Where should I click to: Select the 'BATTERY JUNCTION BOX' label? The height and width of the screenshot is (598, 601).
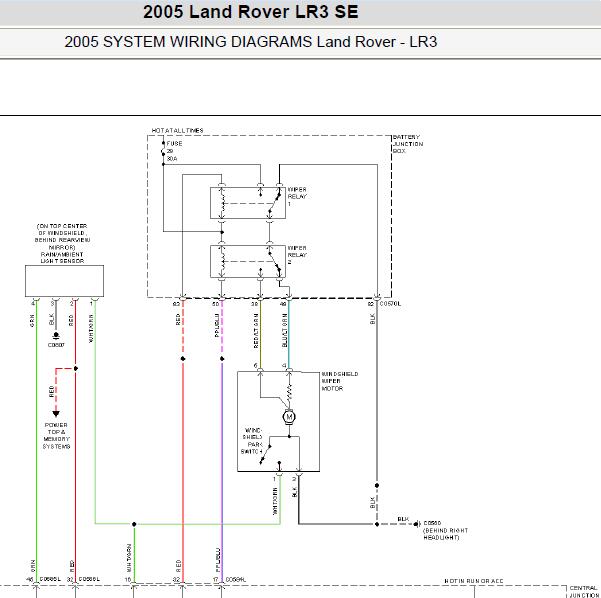click(x=408, y=144)
